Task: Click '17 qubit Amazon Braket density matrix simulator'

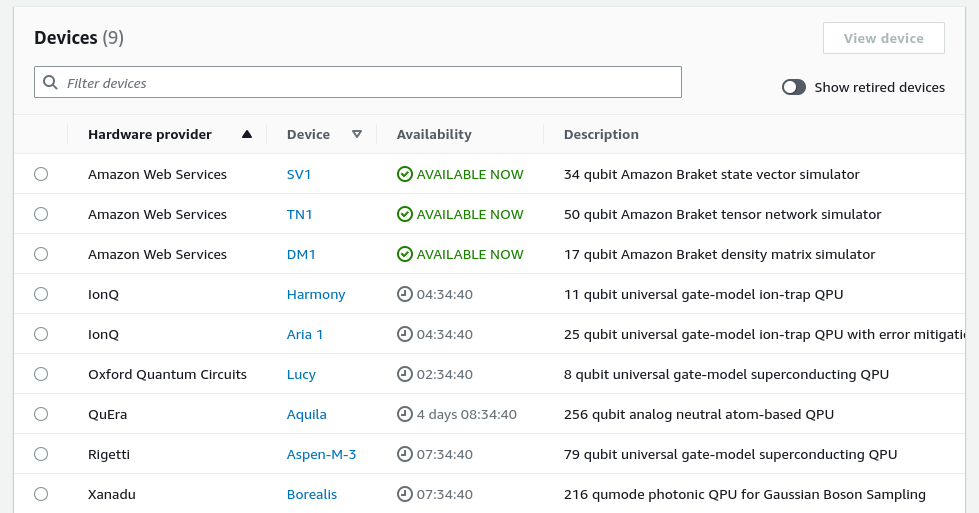Action: pos(719,254)
